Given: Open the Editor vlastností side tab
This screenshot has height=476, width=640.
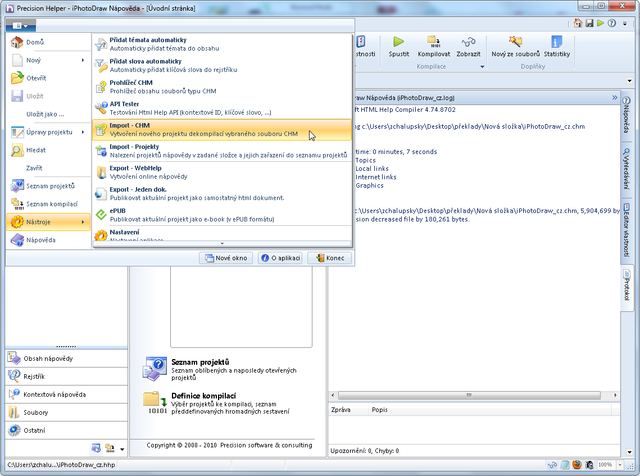Looking at the screenshot, I should [x=626, y=230].
